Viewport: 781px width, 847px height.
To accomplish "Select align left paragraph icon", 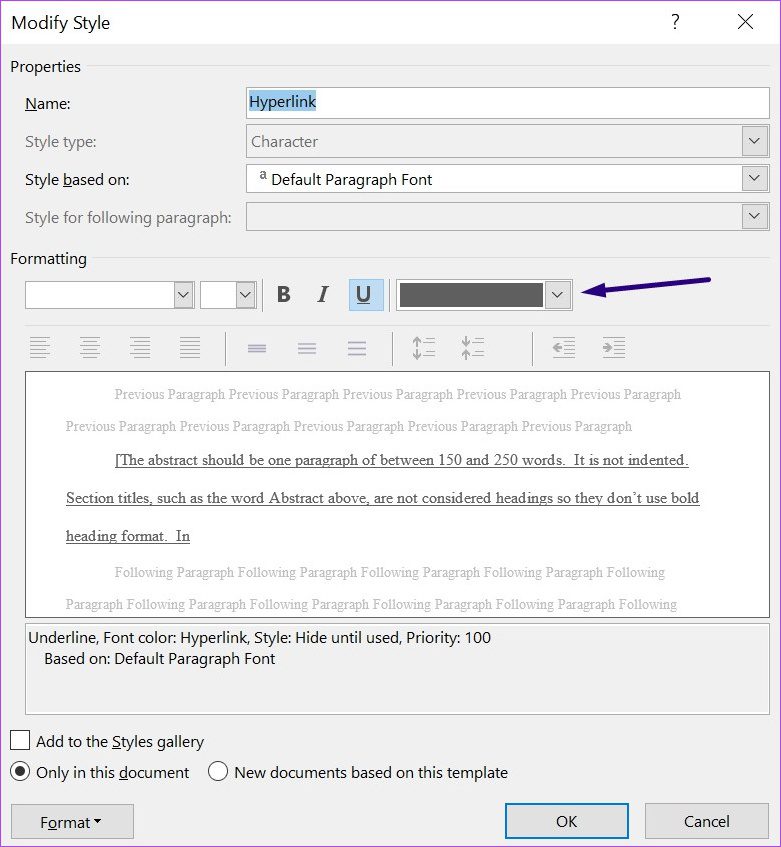I will [40, 348].
